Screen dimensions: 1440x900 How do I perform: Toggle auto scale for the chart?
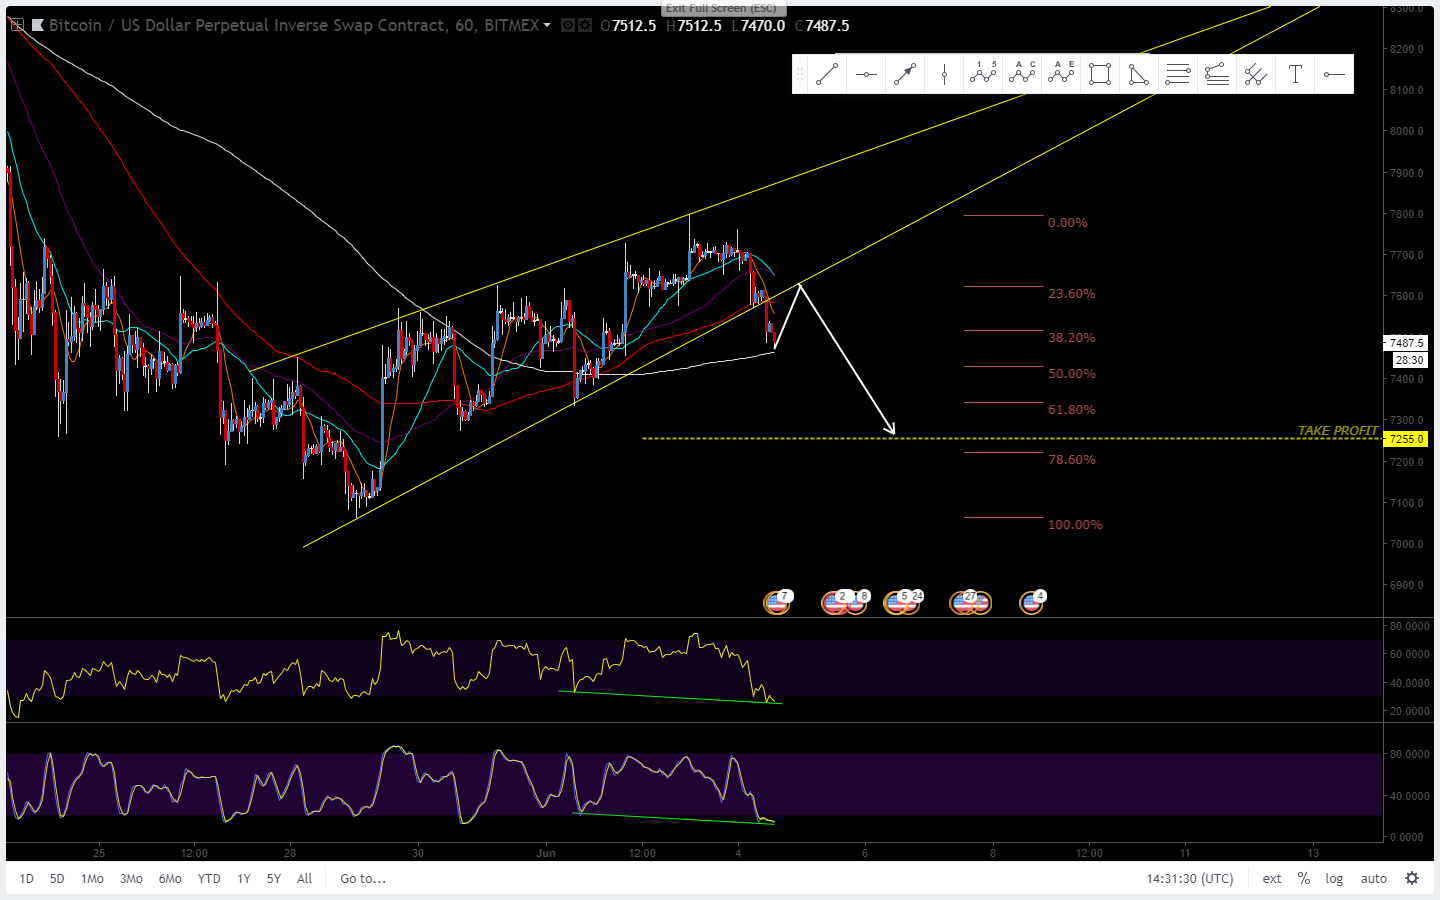pos(1373,878)
